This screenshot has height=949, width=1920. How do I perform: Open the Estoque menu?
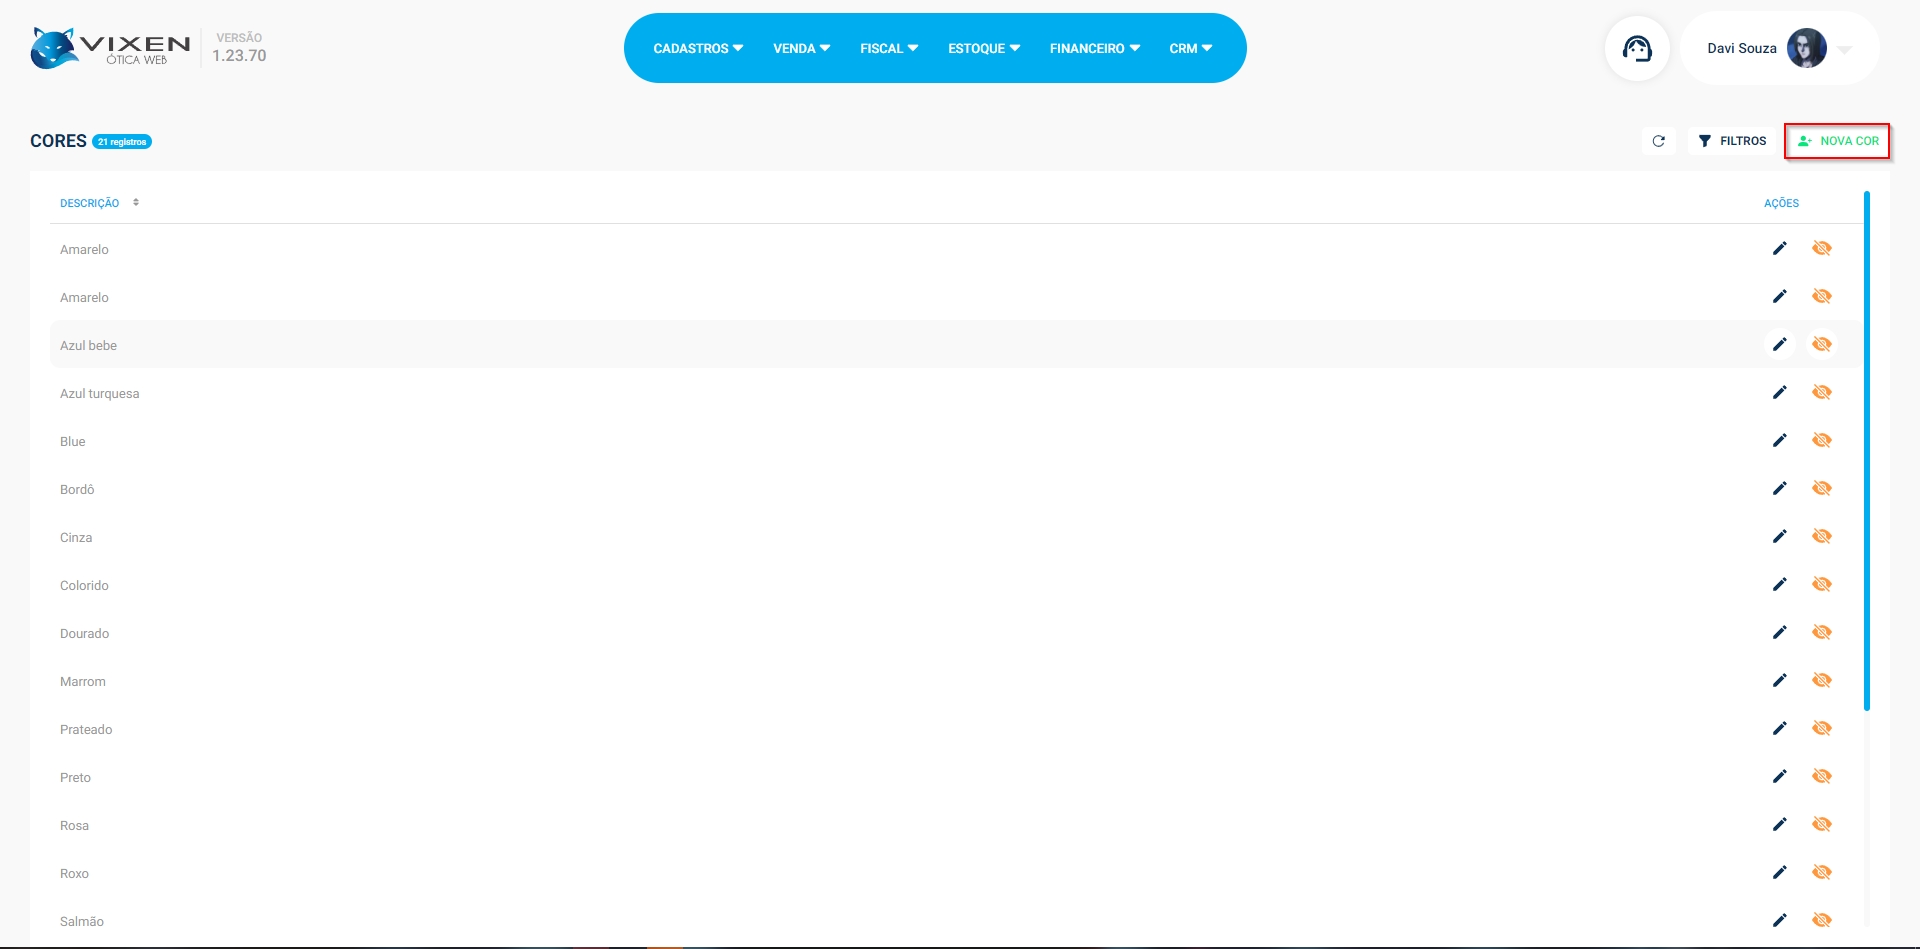tap(983, 48)
